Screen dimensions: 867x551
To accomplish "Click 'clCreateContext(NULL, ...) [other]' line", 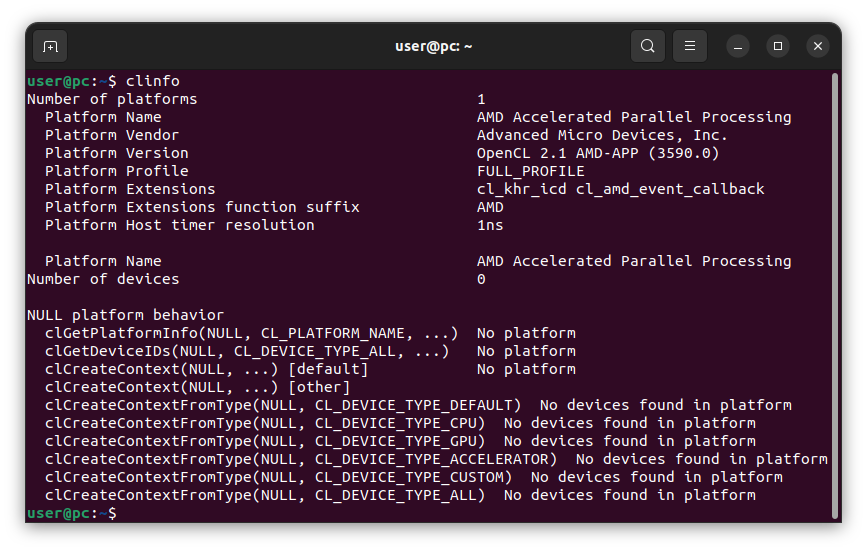I will (197, 387).
